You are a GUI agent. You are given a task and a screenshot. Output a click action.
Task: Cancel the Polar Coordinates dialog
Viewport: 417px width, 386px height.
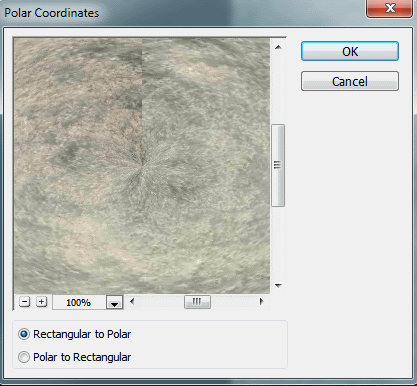350,81
